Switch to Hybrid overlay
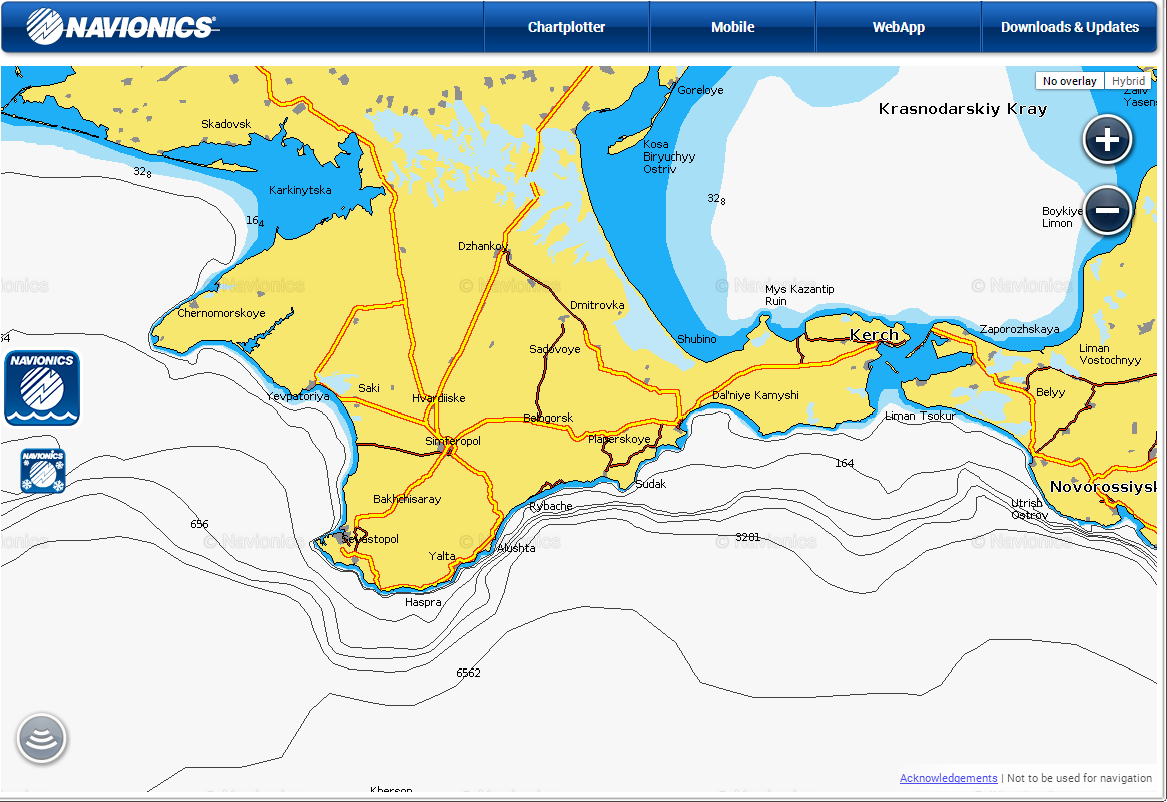The width and height of the screenshot is (1167, 802). point(1128,81)
